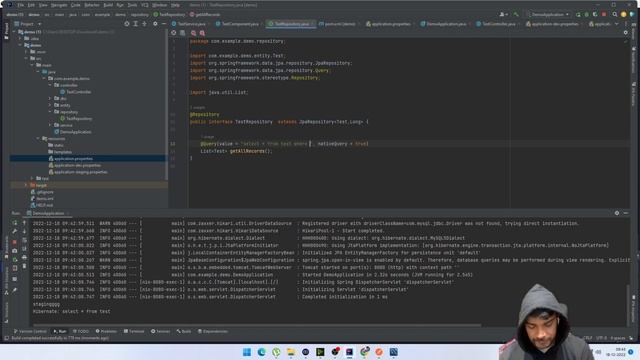
Task: Stop the running process in Run panel
Action: pos(15,242)
